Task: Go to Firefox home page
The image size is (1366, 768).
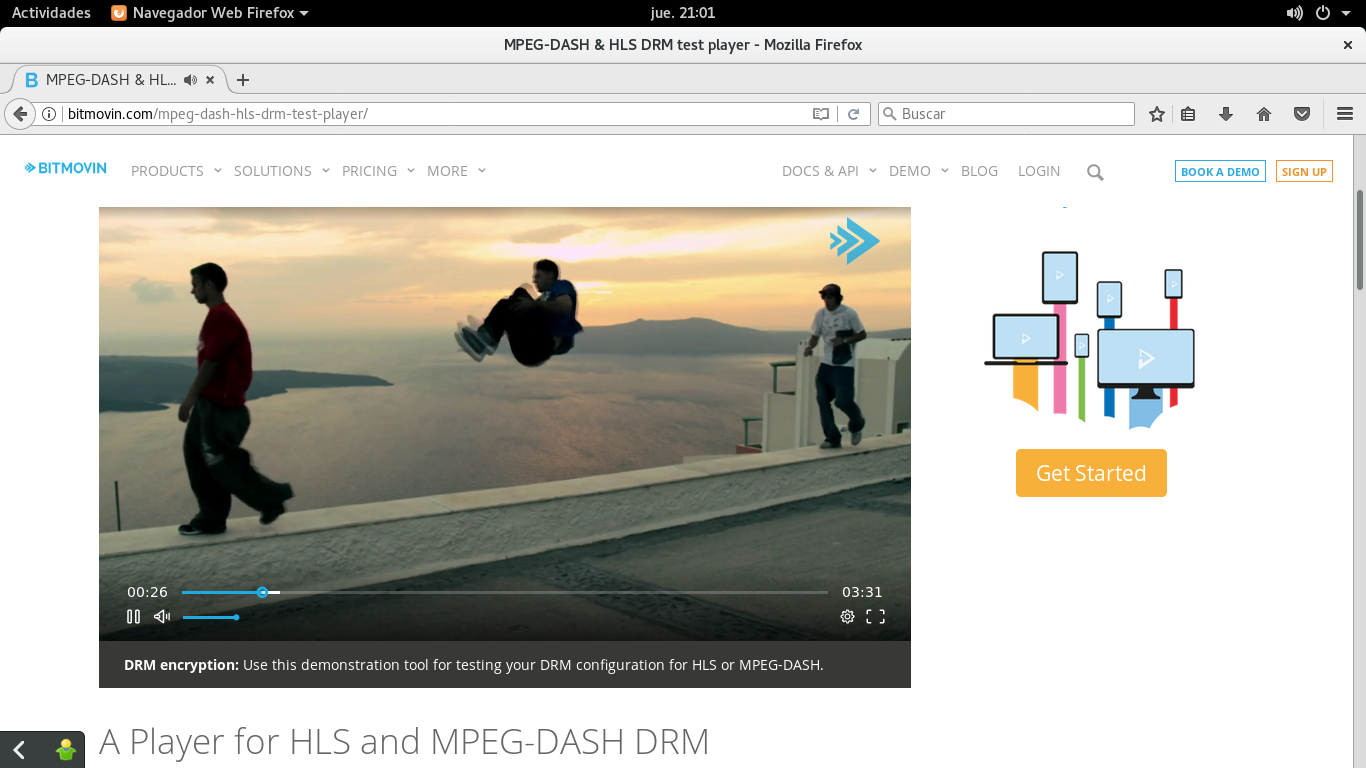Action: [1264, 114]
